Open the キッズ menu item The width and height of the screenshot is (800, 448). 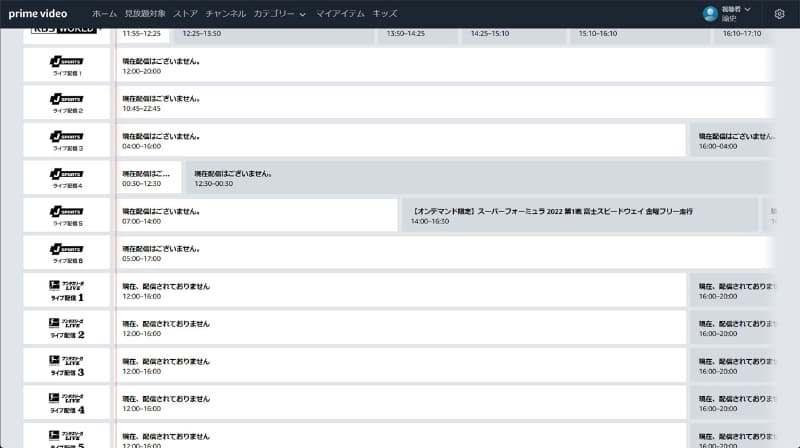(x=385, y=14)
